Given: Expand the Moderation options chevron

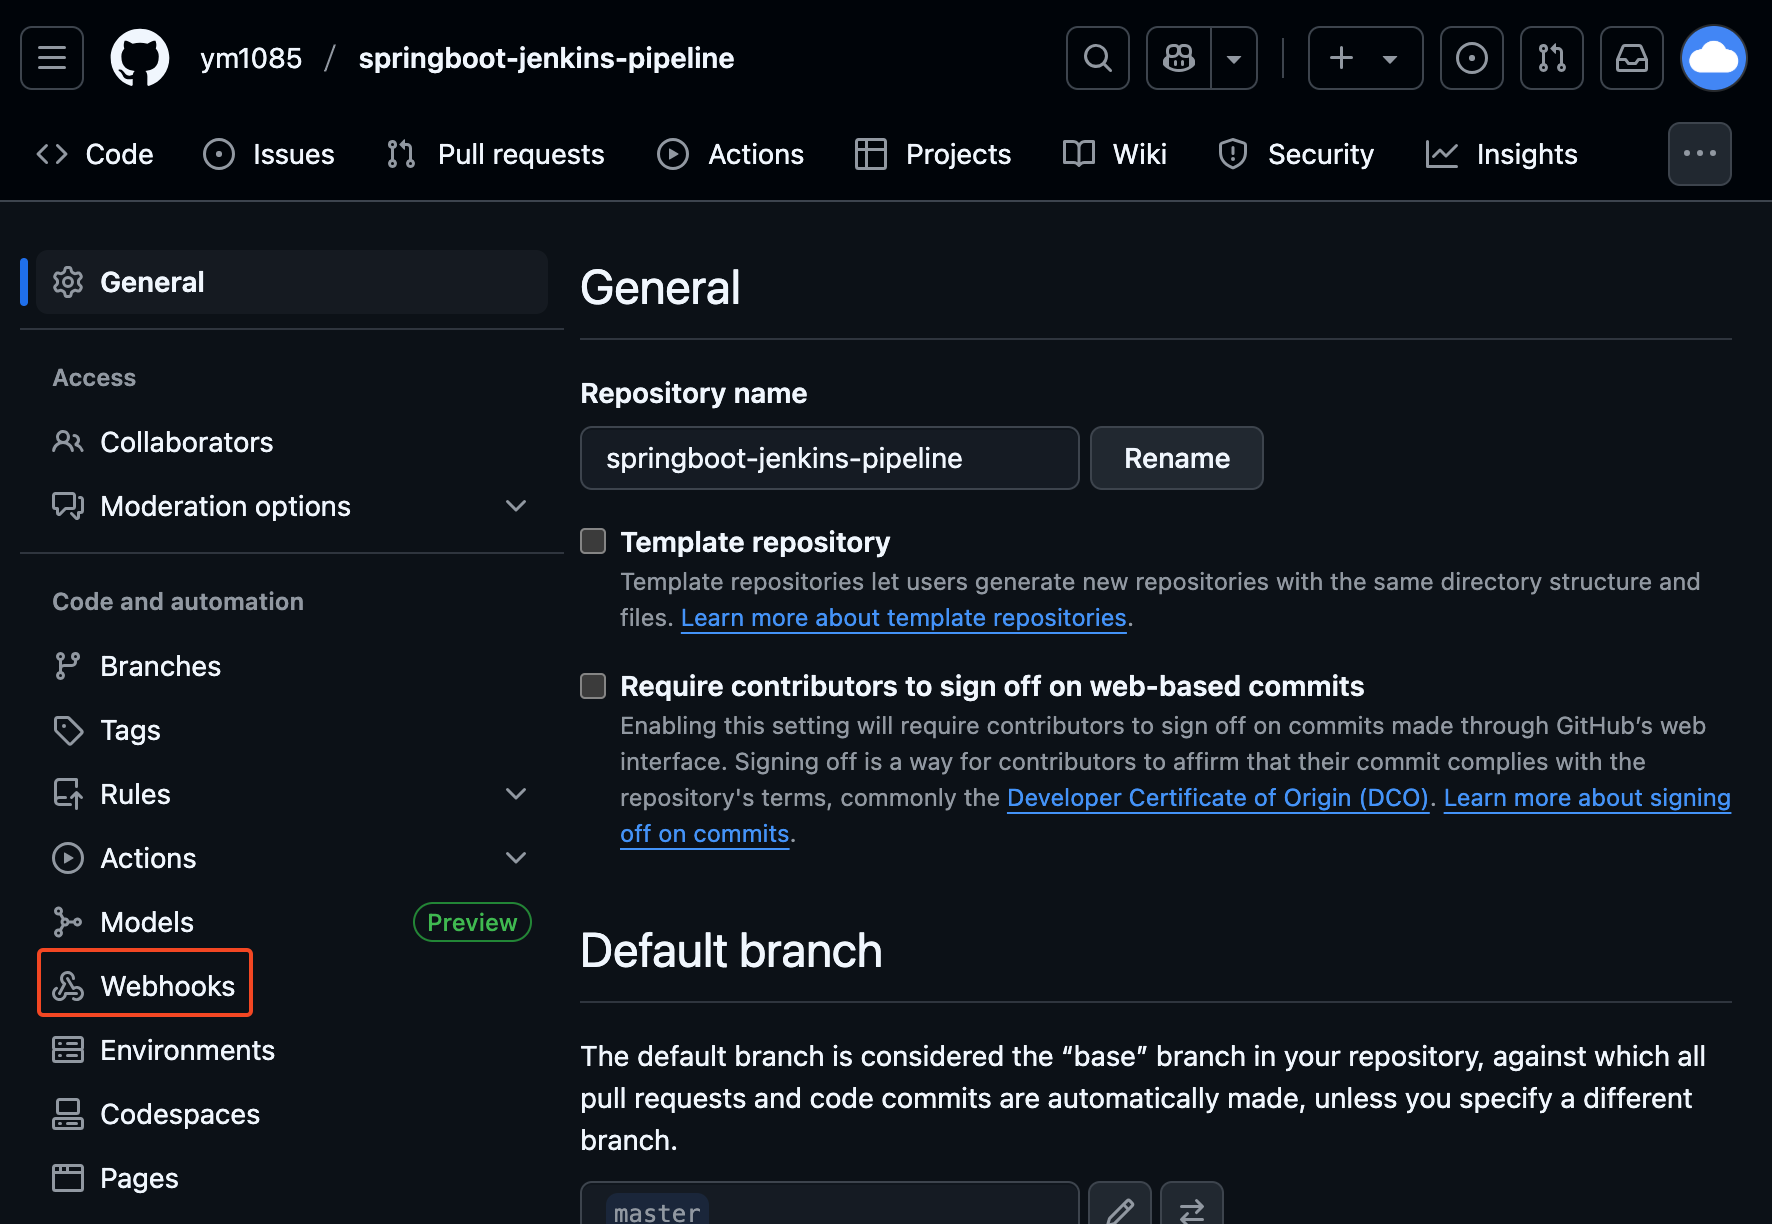Looking at the screenshot, I should coord(516,506).
